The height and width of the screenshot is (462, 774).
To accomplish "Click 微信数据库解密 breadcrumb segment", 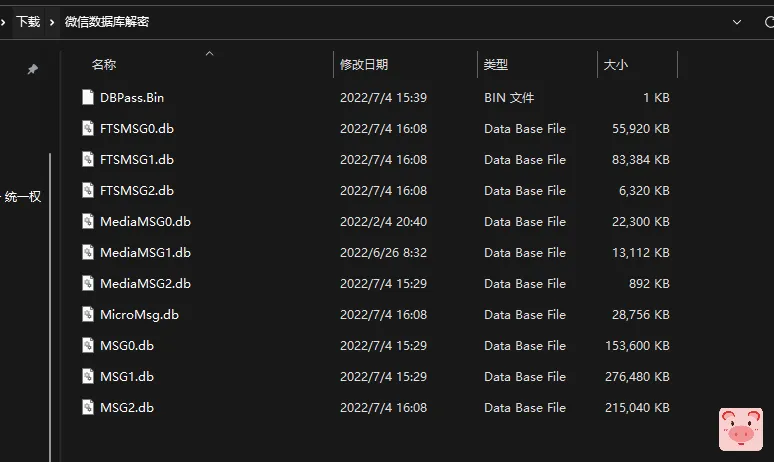I will tap(106, 21).
